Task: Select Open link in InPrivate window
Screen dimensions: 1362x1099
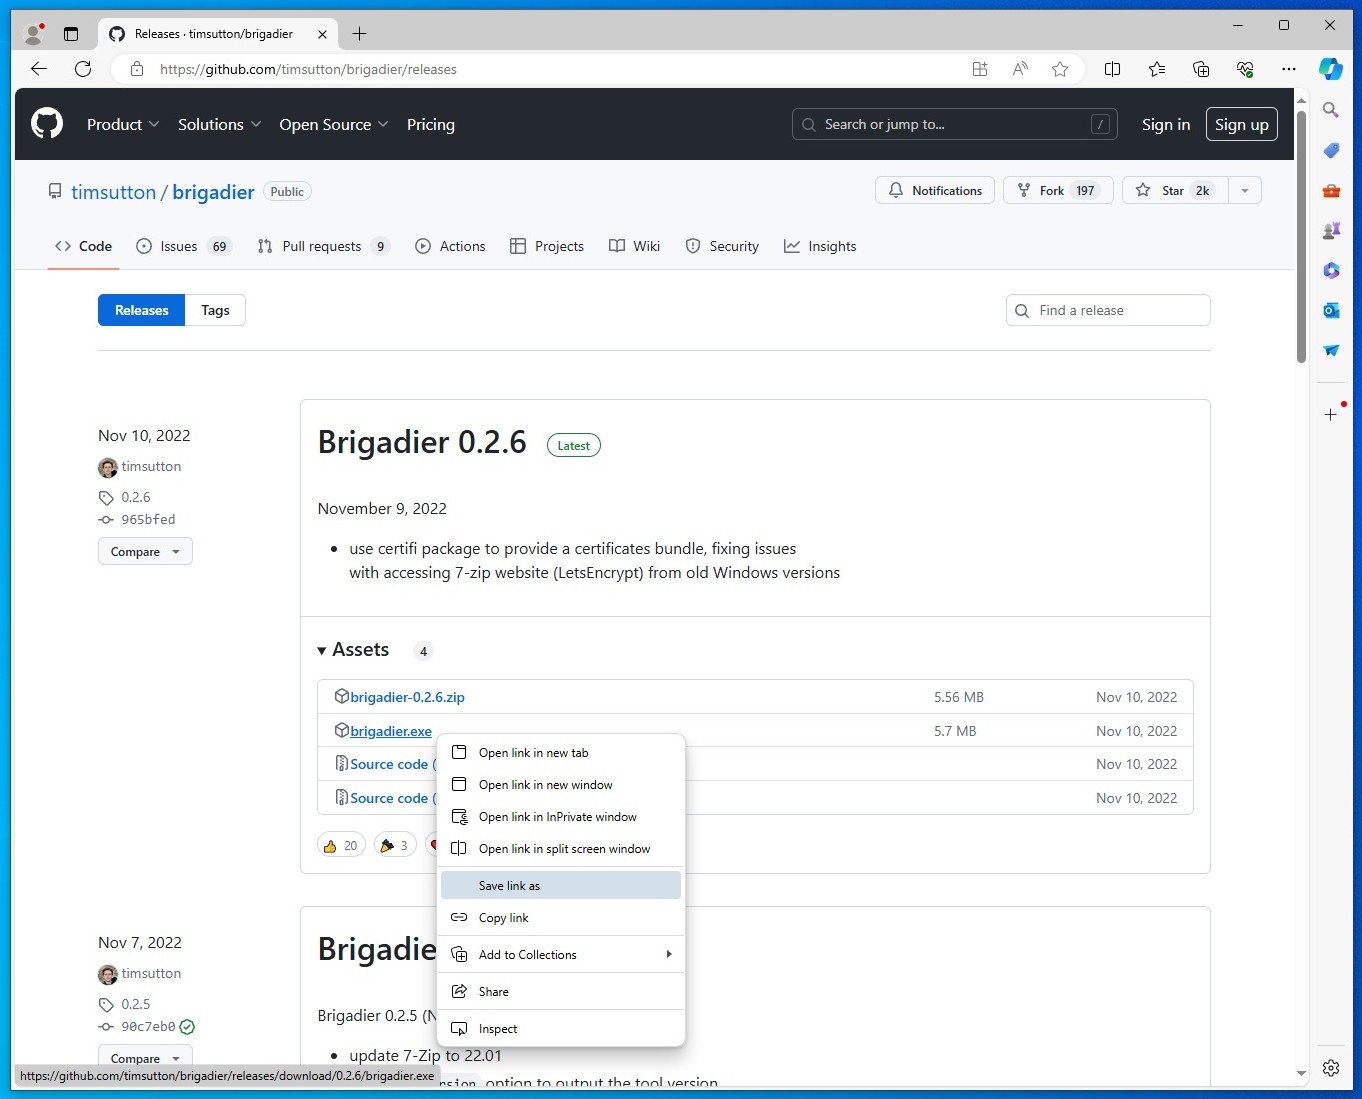Action: (x=561, y=817)
